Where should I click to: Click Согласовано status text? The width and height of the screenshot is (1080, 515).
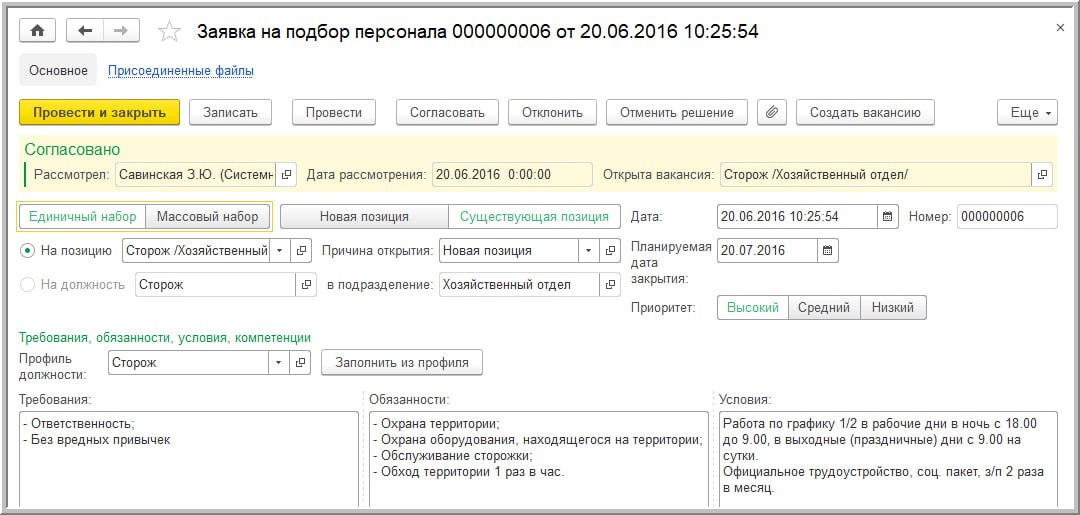click(72, 149)
